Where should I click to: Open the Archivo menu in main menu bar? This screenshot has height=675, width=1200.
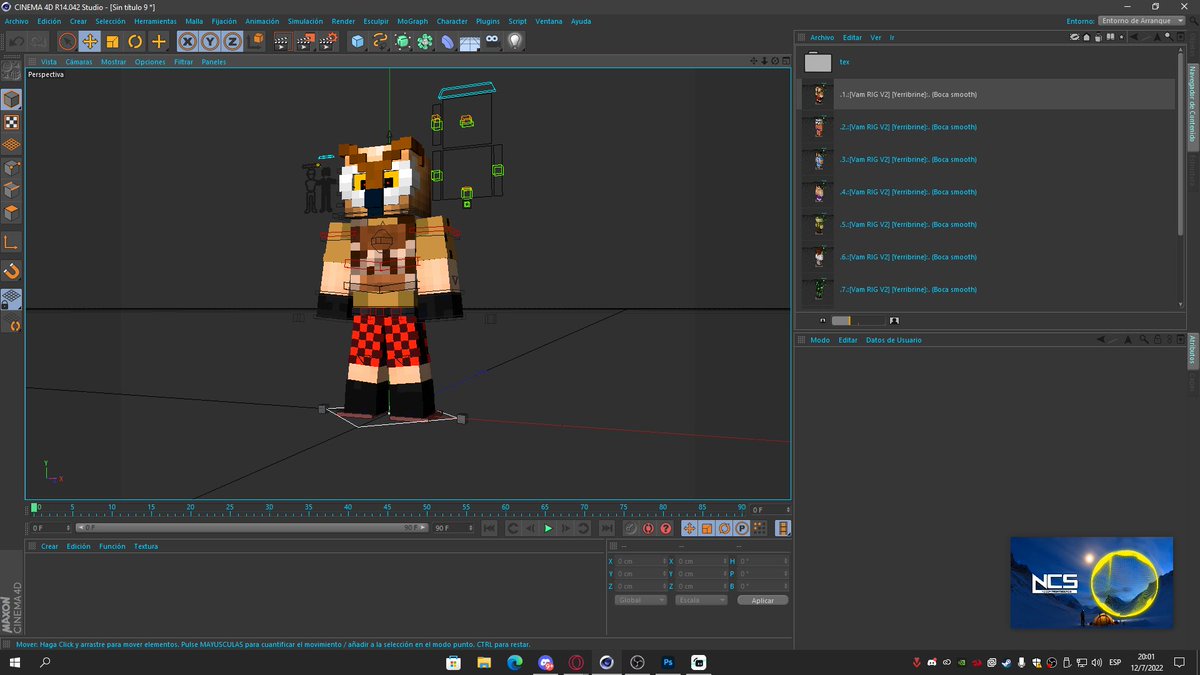[x=17, y=21]
